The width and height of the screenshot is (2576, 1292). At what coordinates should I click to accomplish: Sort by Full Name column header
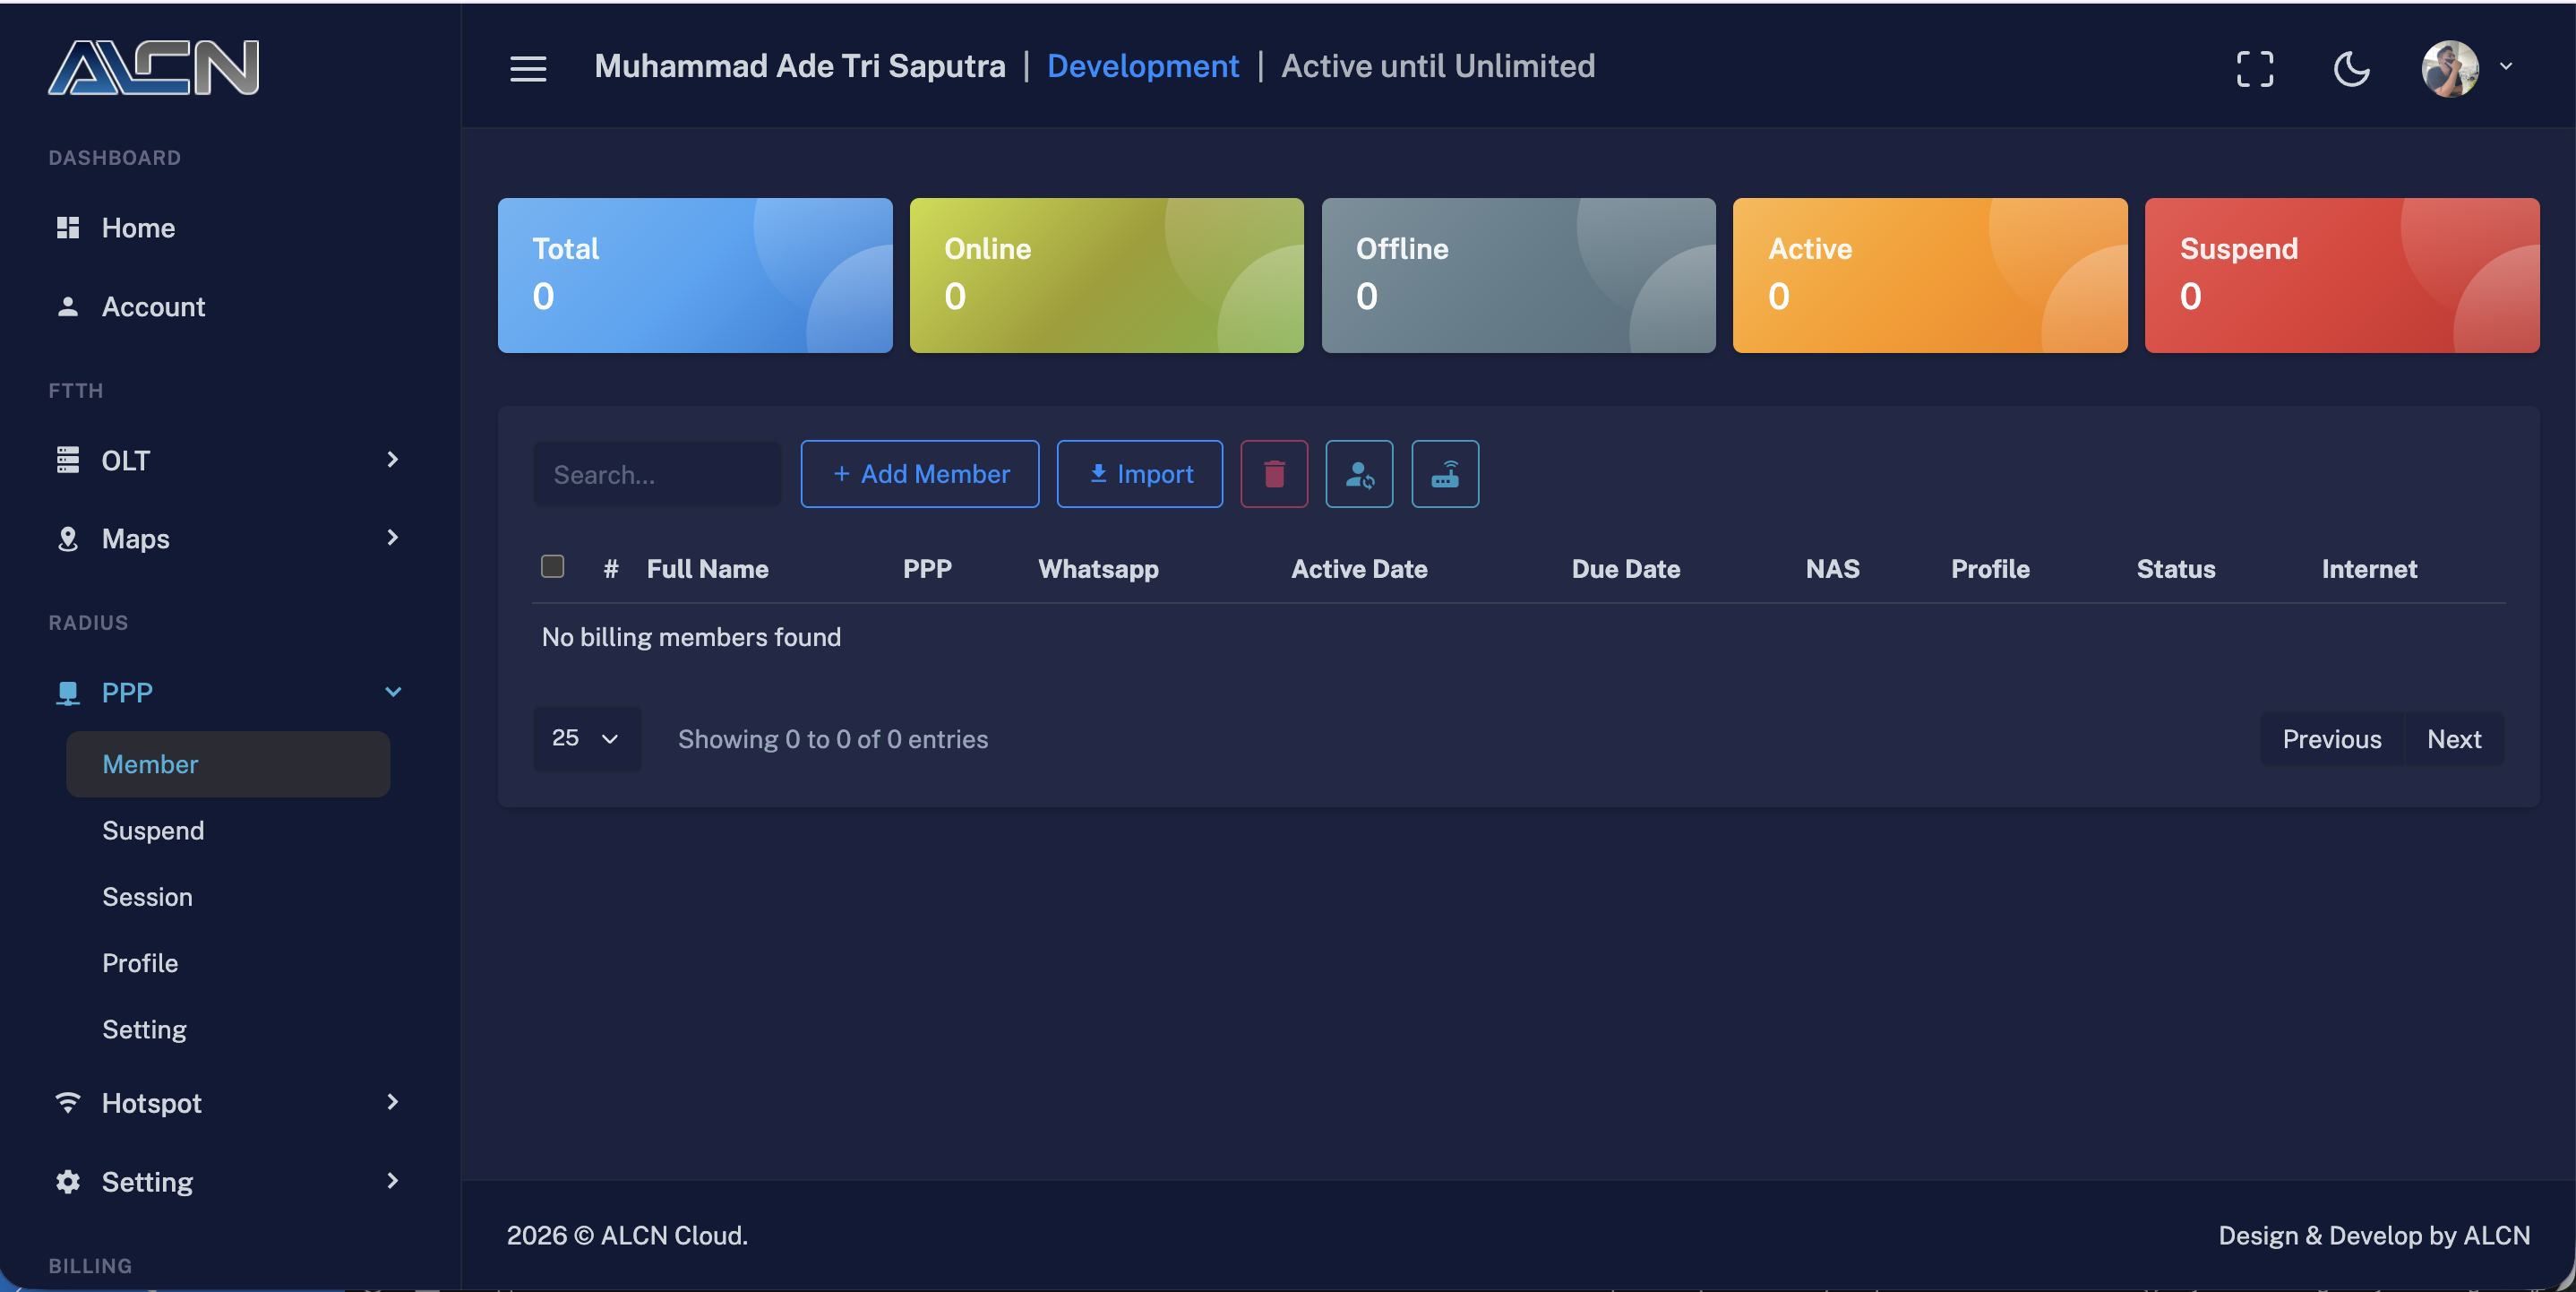(707, 568)
